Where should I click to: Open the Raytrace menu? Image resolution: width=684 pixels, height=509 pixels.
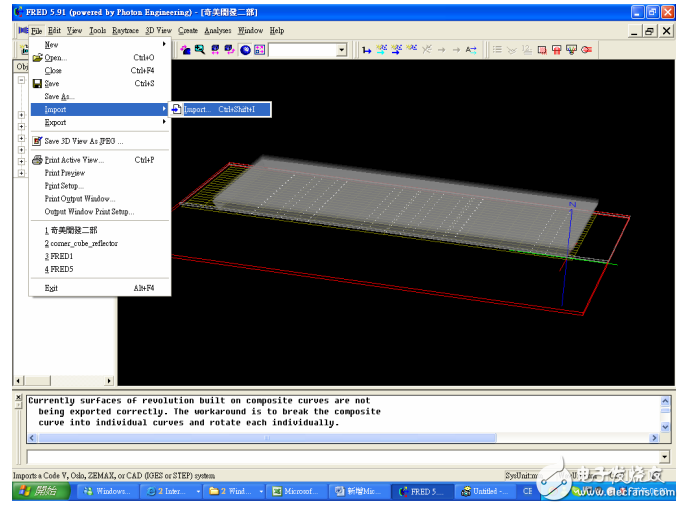[125, 31]
